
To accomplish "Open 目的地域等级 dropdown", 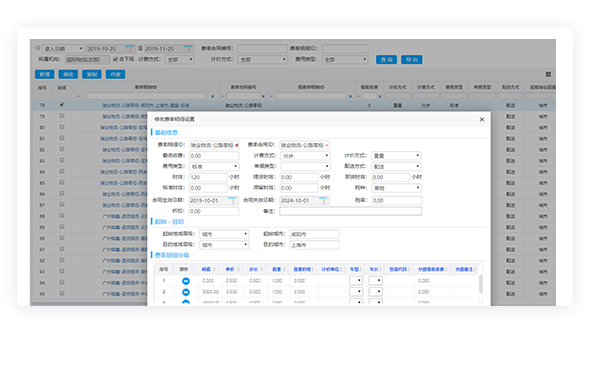I will 224,245.
